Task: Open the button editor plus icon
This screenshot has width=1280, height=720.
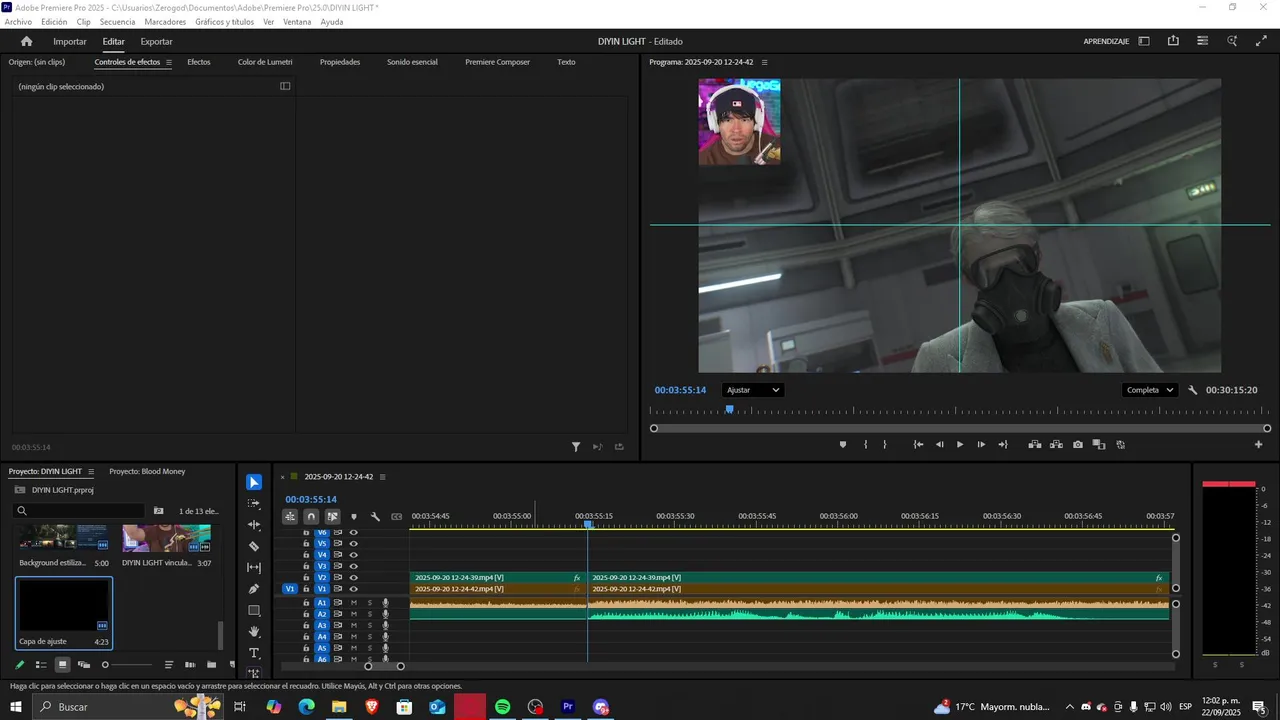Action: (x=1258, y=444)
